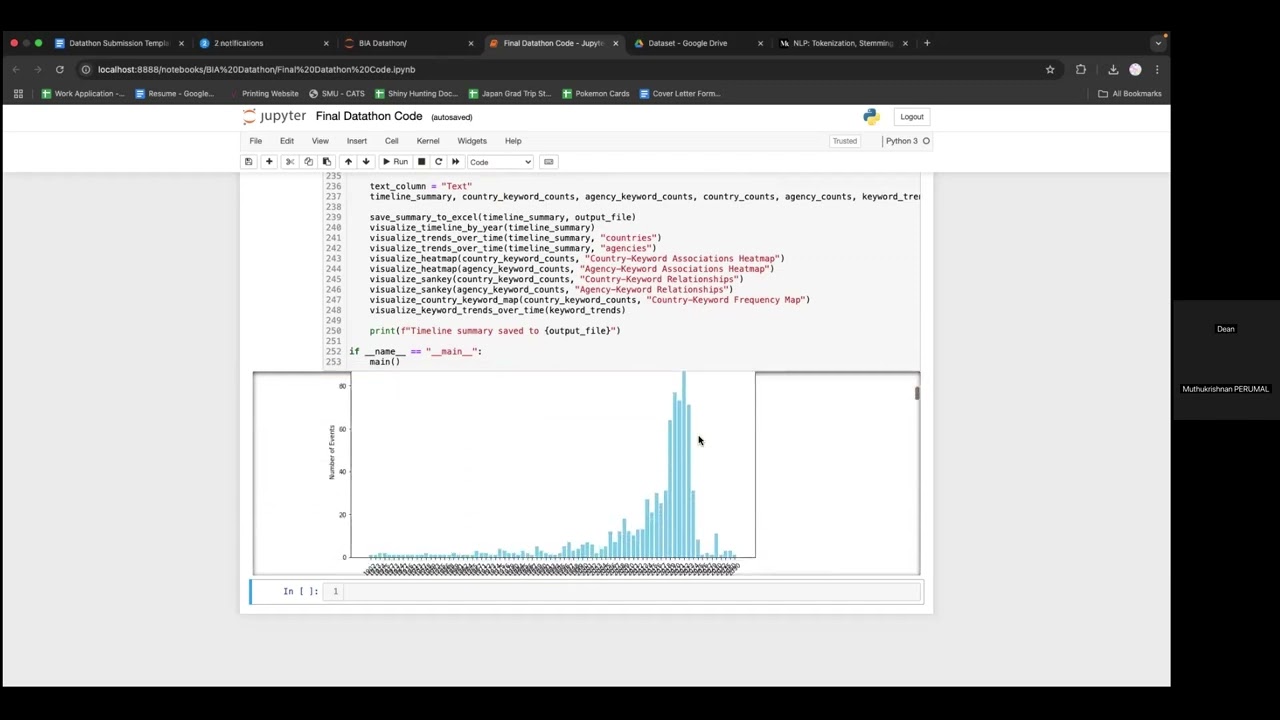Image resolution: width=1280 pixels, height=720 pixels.
Task: Switch to the Dataset - Google Drive tab
Action: pyautogui.click(x=697, y=43)
